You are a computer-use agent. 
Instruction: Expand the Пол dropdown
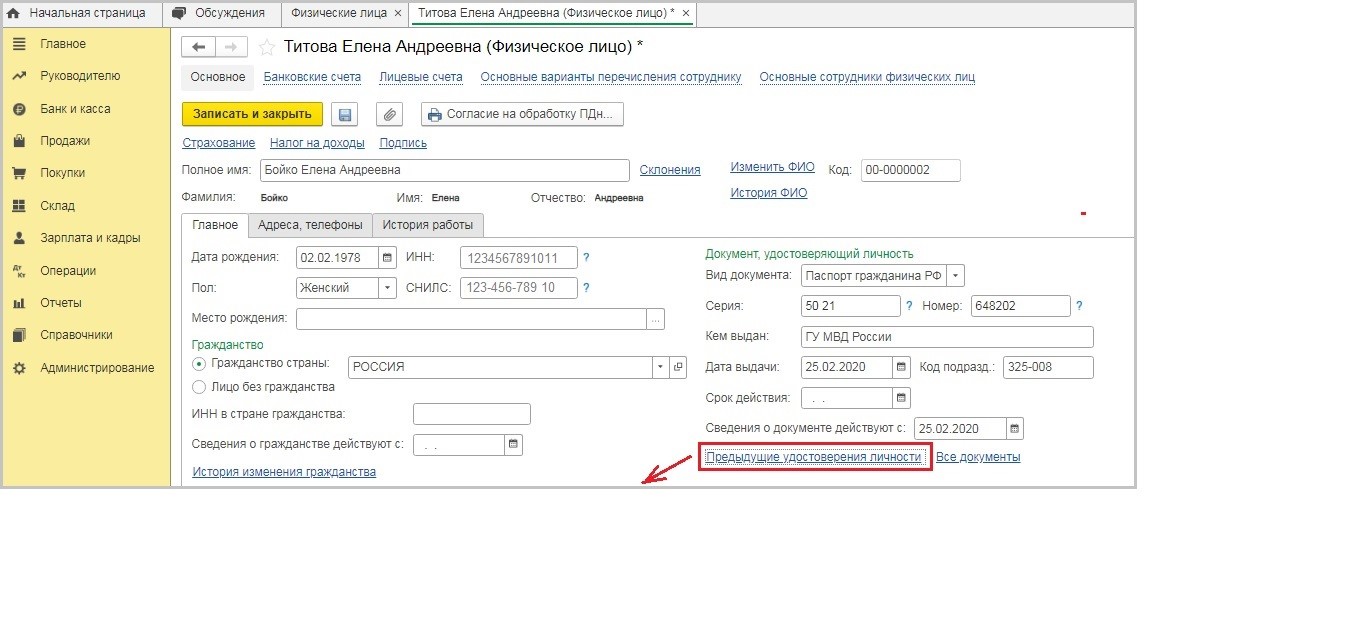tap(387, 288)
